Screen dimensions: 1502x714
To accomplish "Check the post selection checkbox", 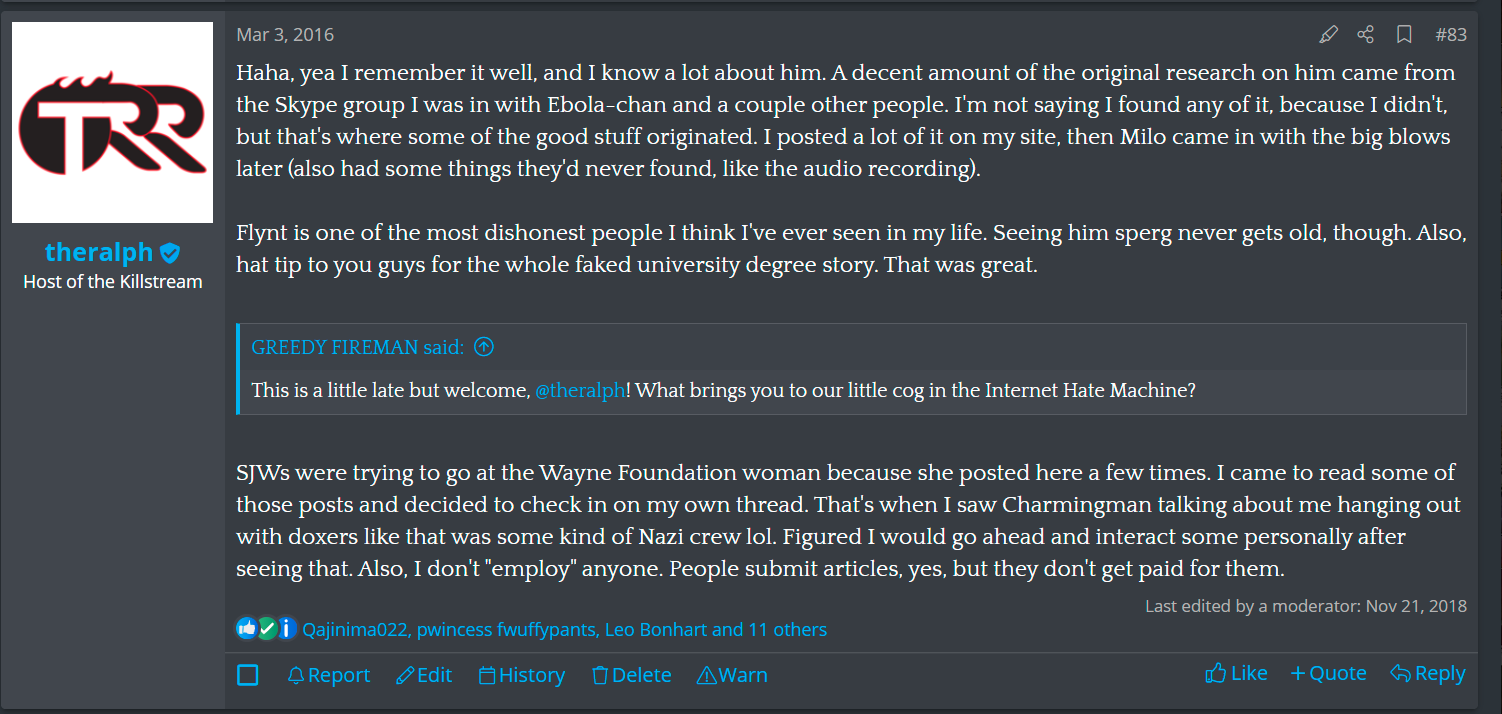I will click(x=248, y=675).
